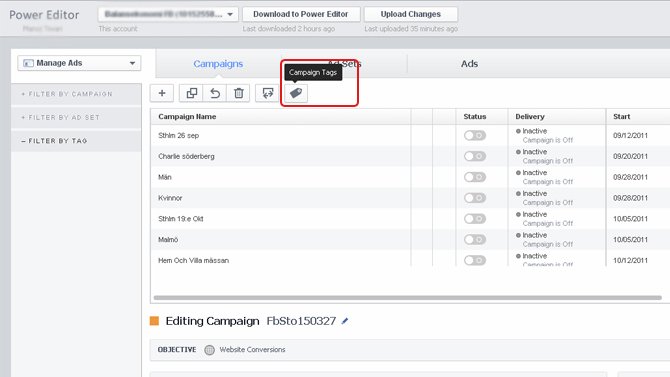This screenshot has height=377, width=670.
Task: Click the Website Conversions objective text
Action: coord(252,350)
